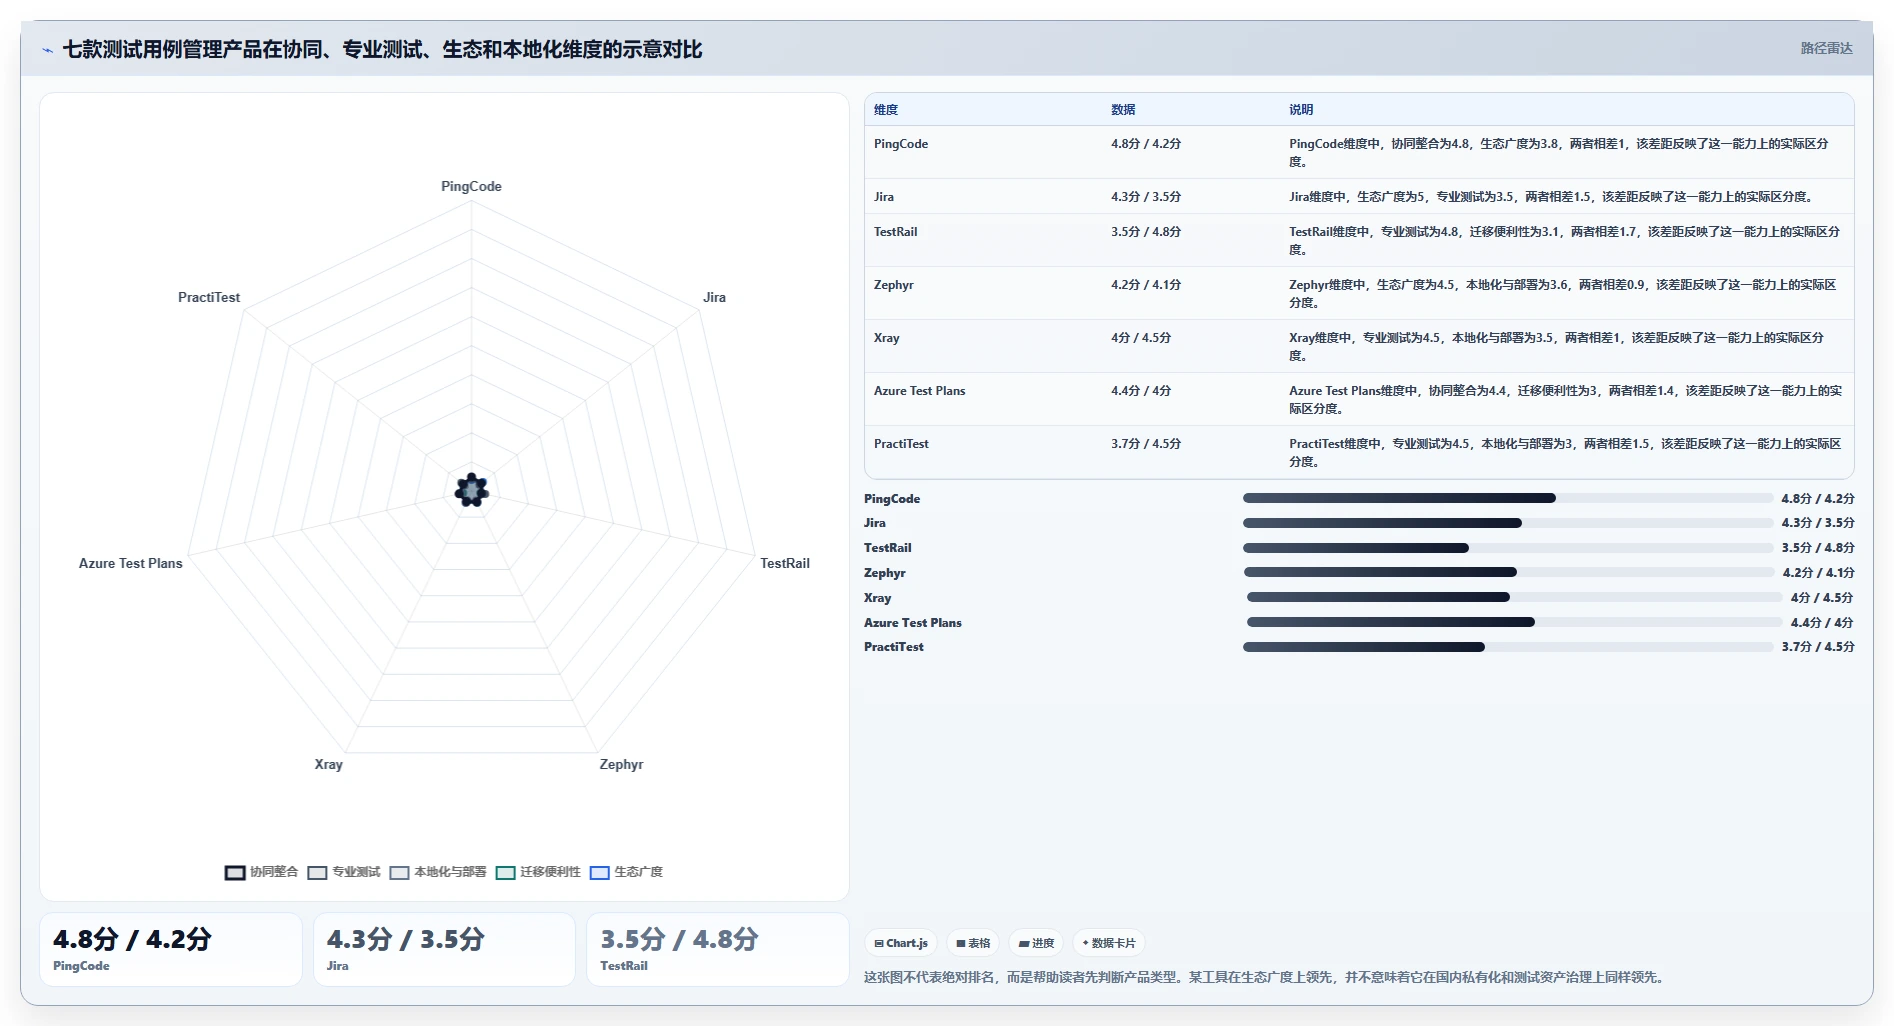Select the TestRail row in the table
Screen dimensions: 1894x1026
click(1359, 240)
